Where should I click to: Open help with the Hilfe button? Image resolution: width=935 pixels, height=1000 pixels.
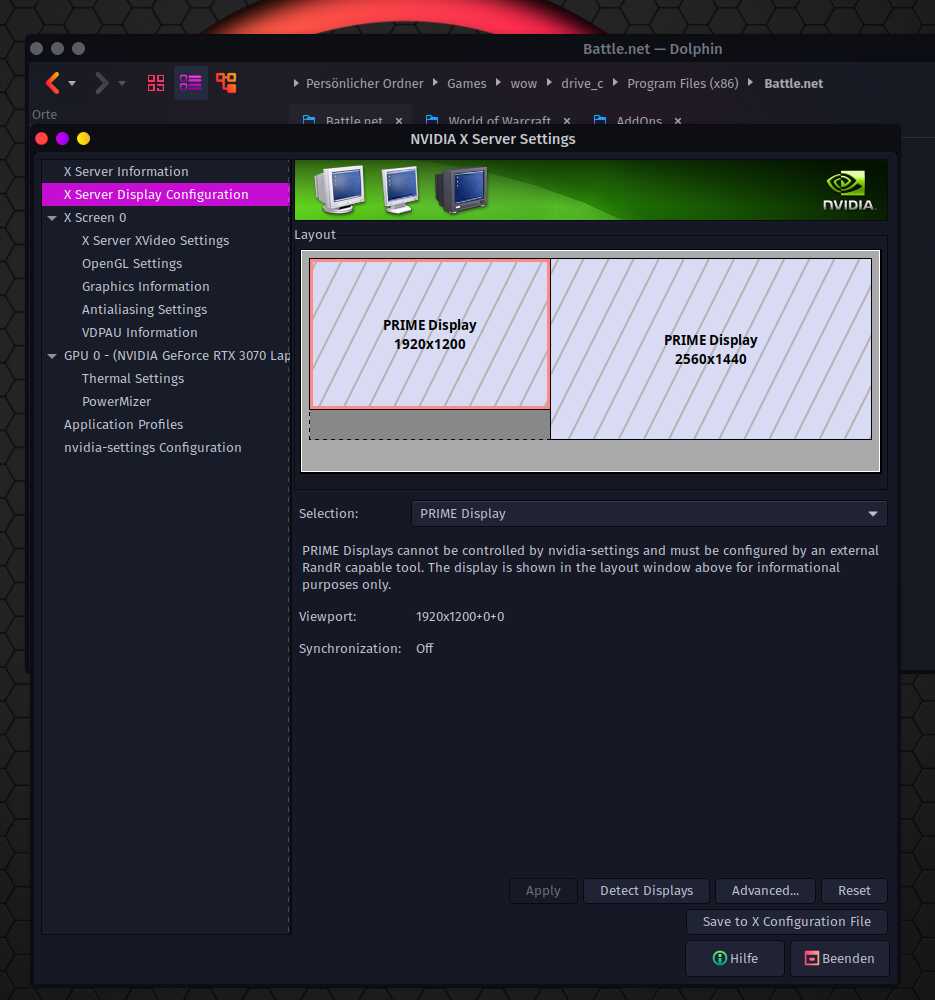click(735, 958)
